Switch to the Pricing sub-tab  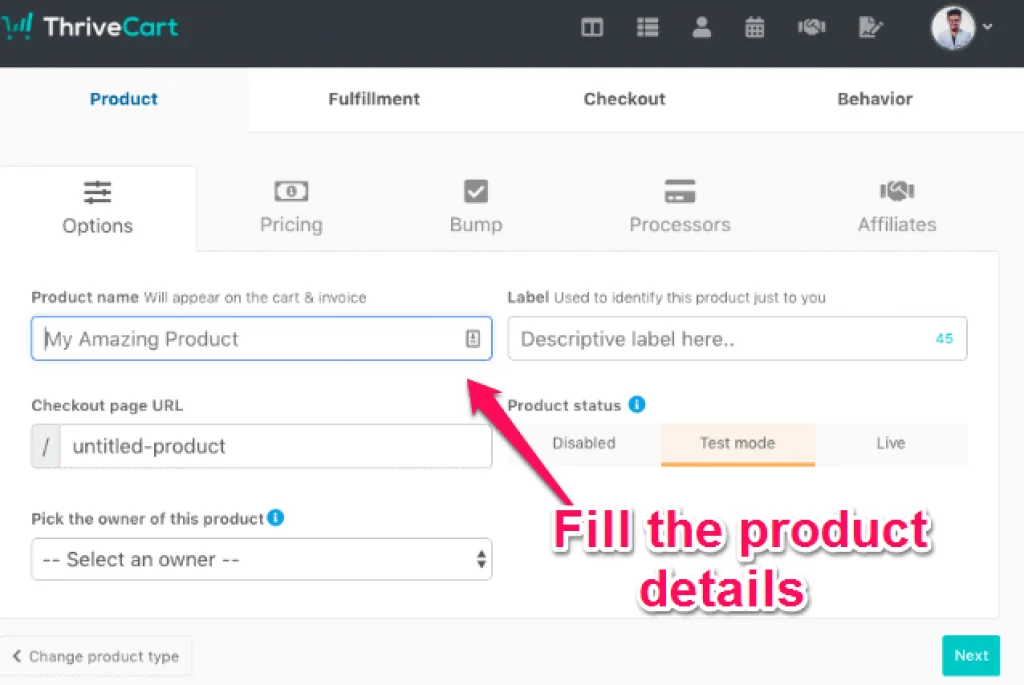[x=291, y=207]
